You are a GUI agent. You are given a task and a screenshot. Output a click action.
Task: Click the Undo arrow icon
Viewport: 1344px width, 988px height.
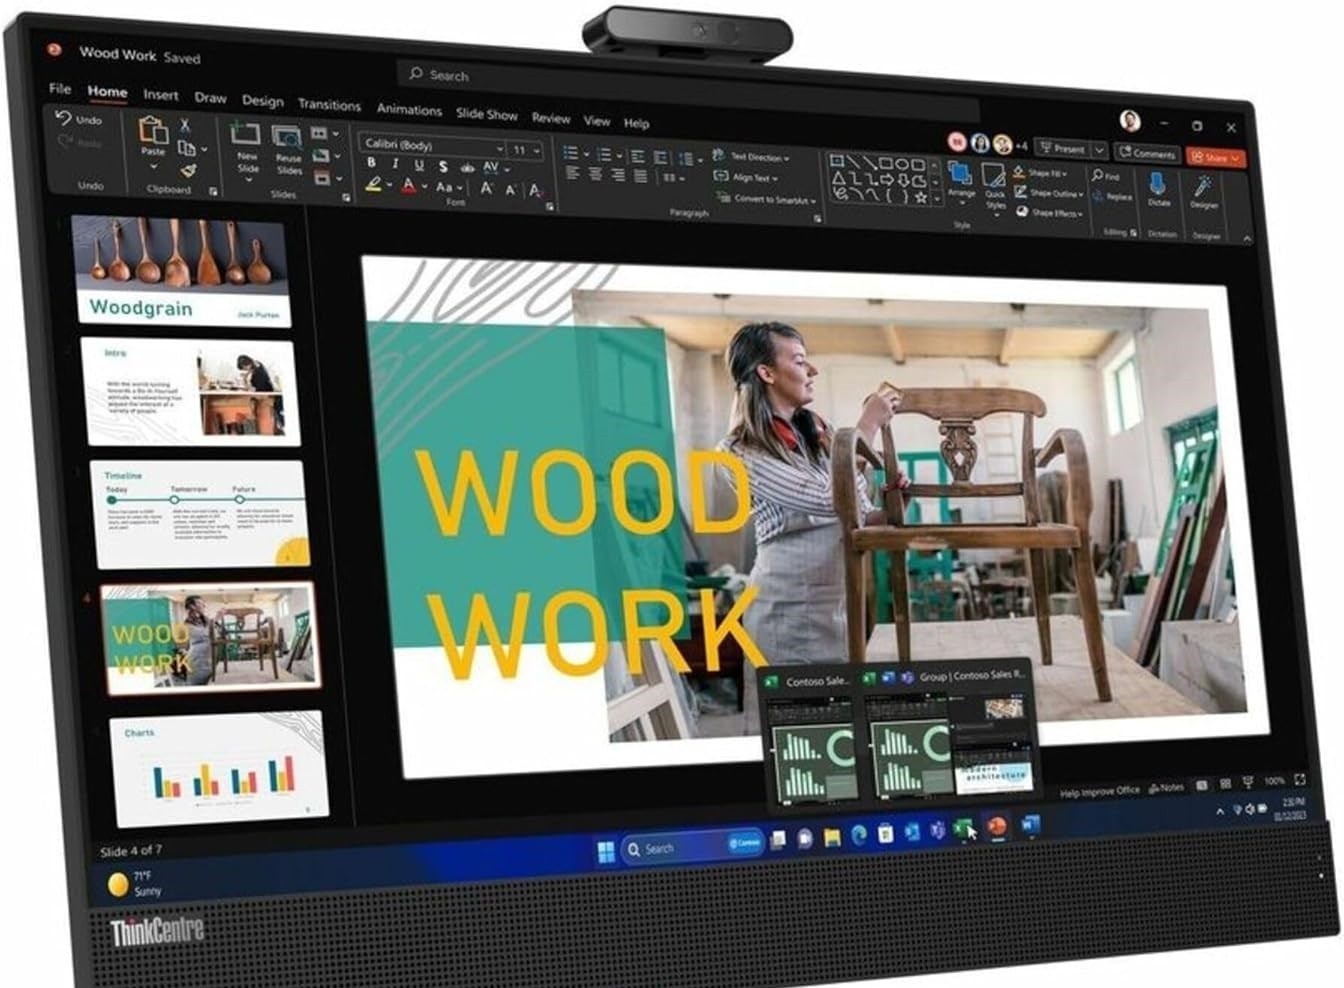(x=64, y=118)
